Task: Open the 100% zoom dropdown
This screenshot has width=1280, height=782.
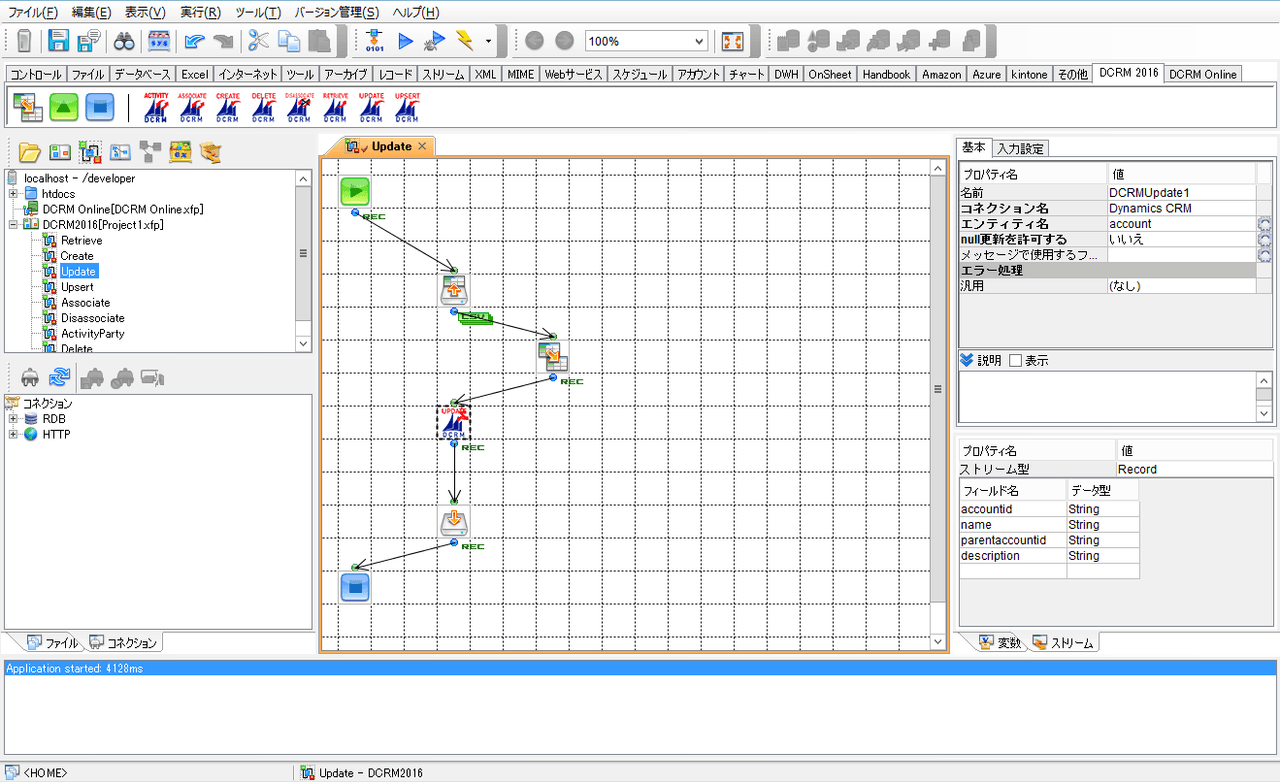Action: pos(699,41)
